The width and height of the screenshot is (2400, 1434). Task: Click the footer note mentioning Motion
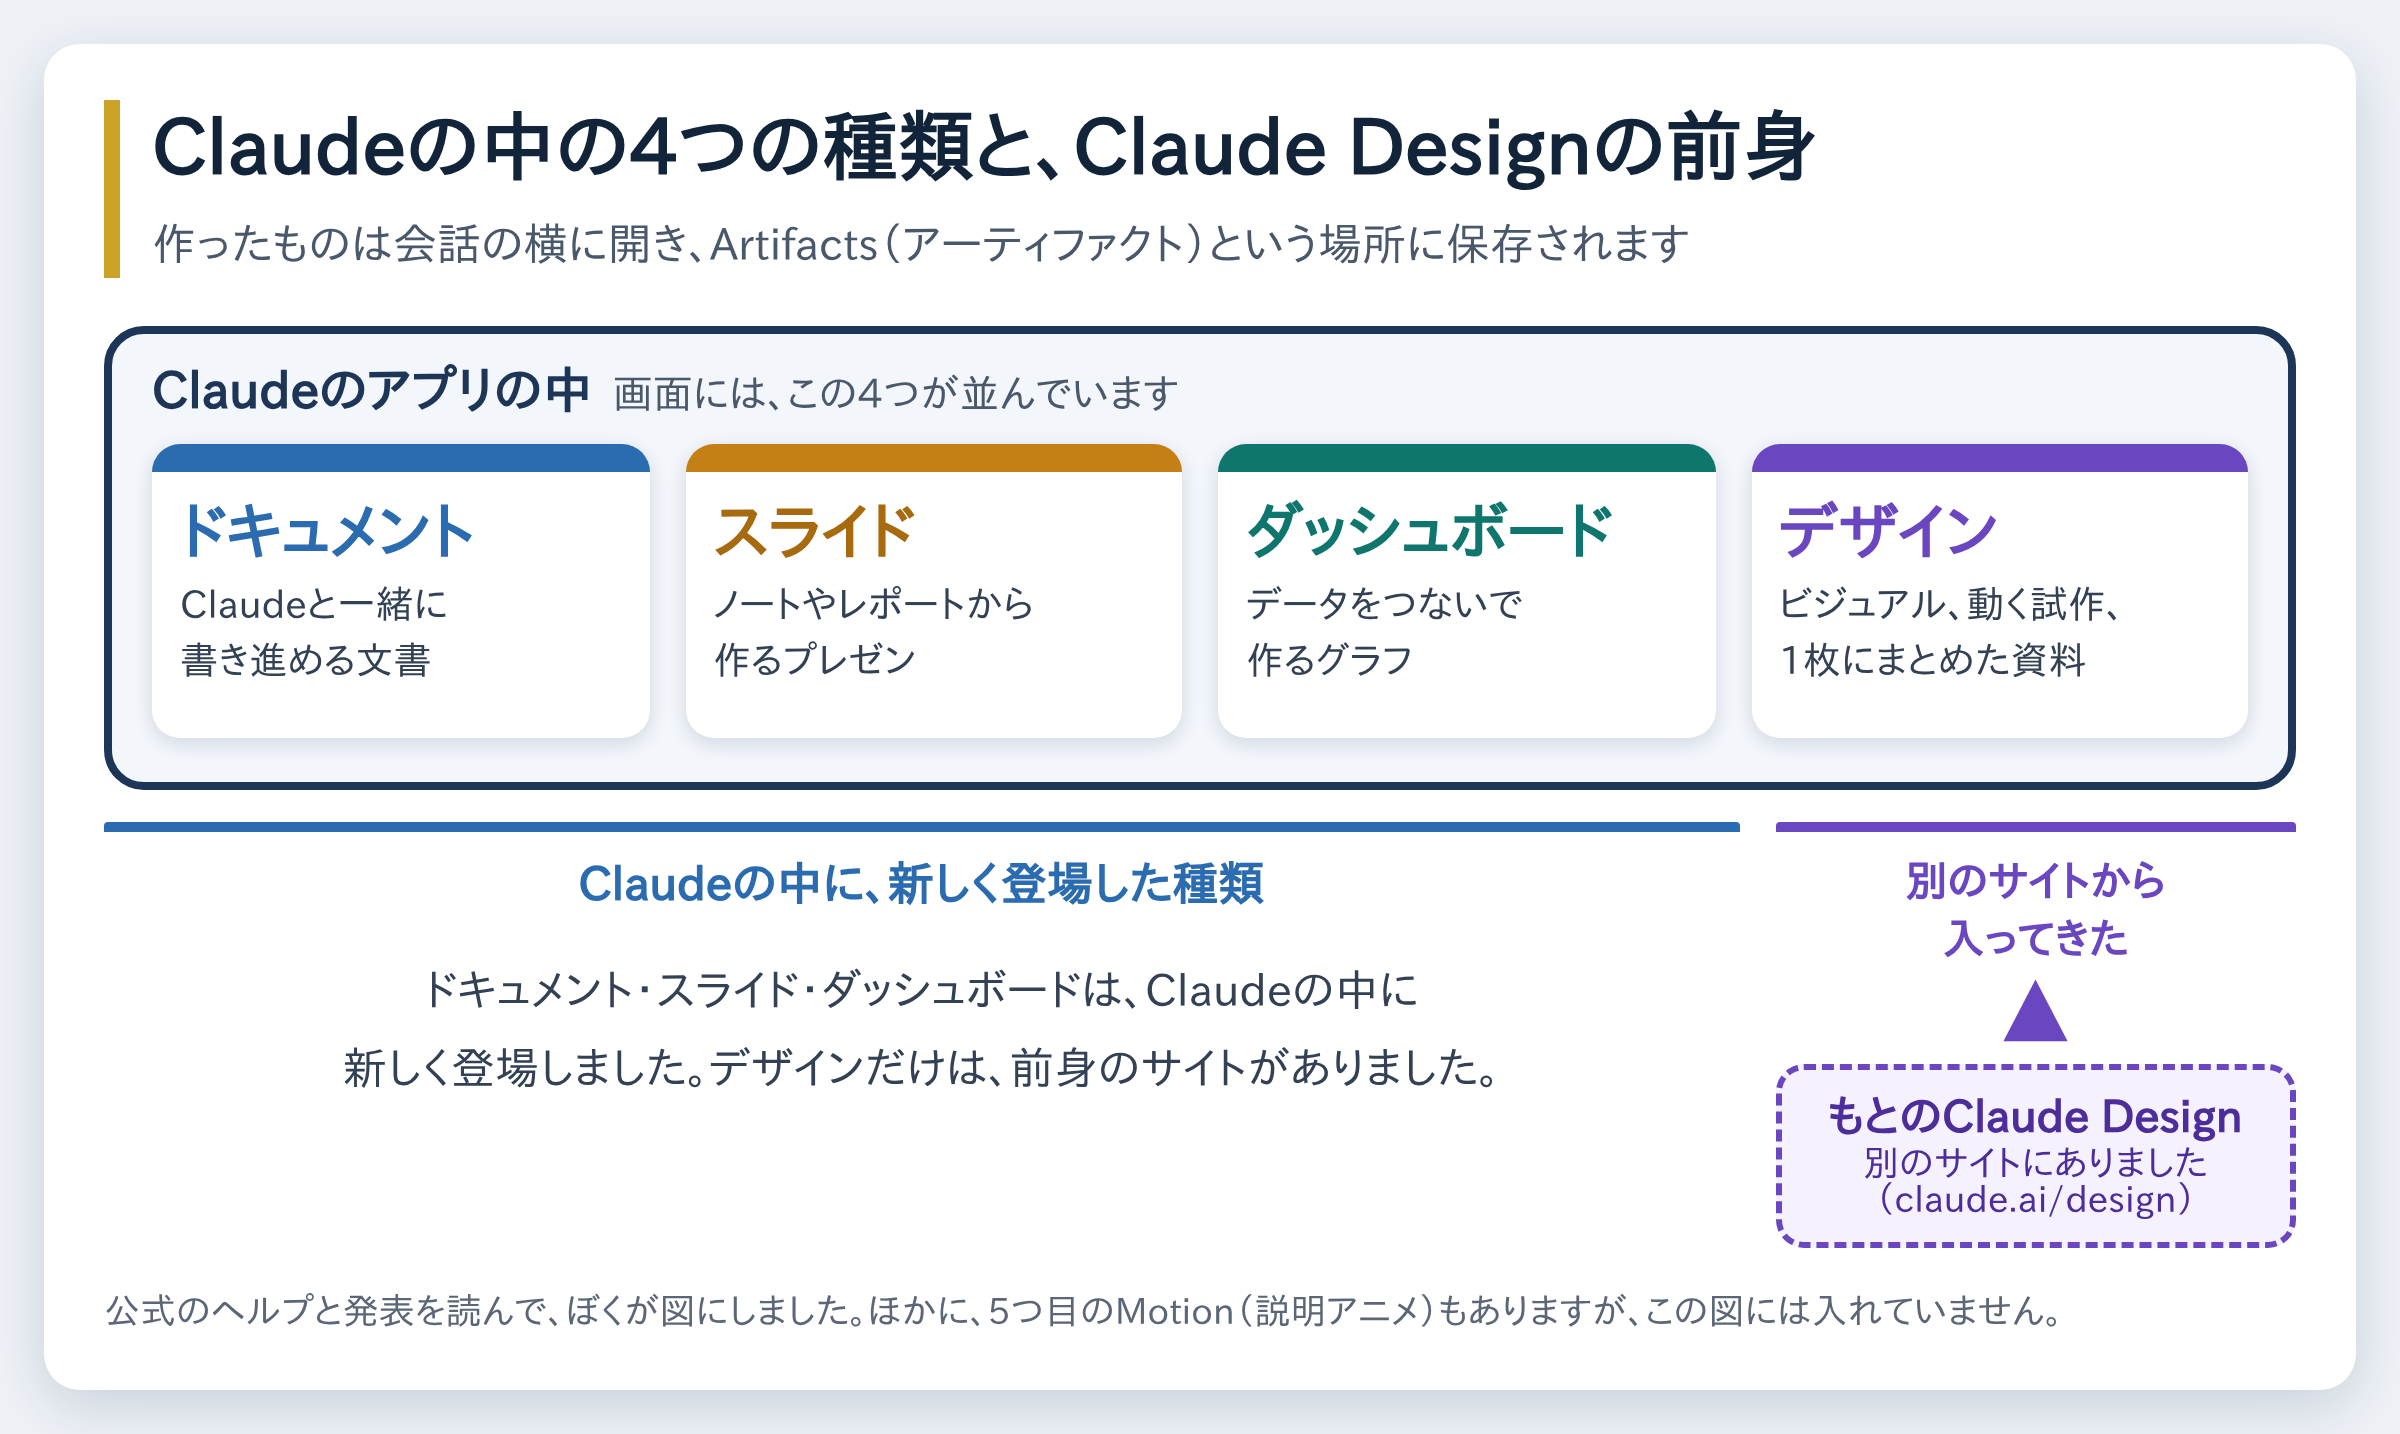[x=1084, y=1311]
